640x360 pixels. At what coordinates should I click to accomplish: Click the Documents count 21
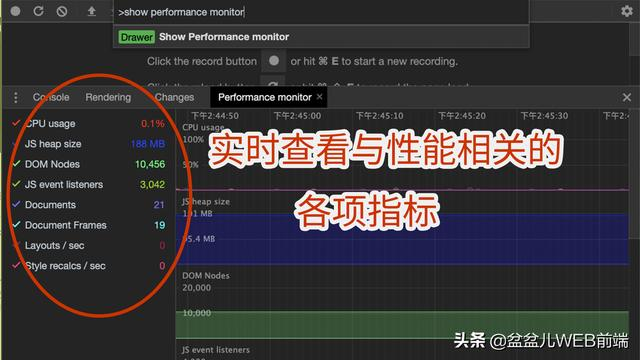pyautogui.click(x=159, y=204)
